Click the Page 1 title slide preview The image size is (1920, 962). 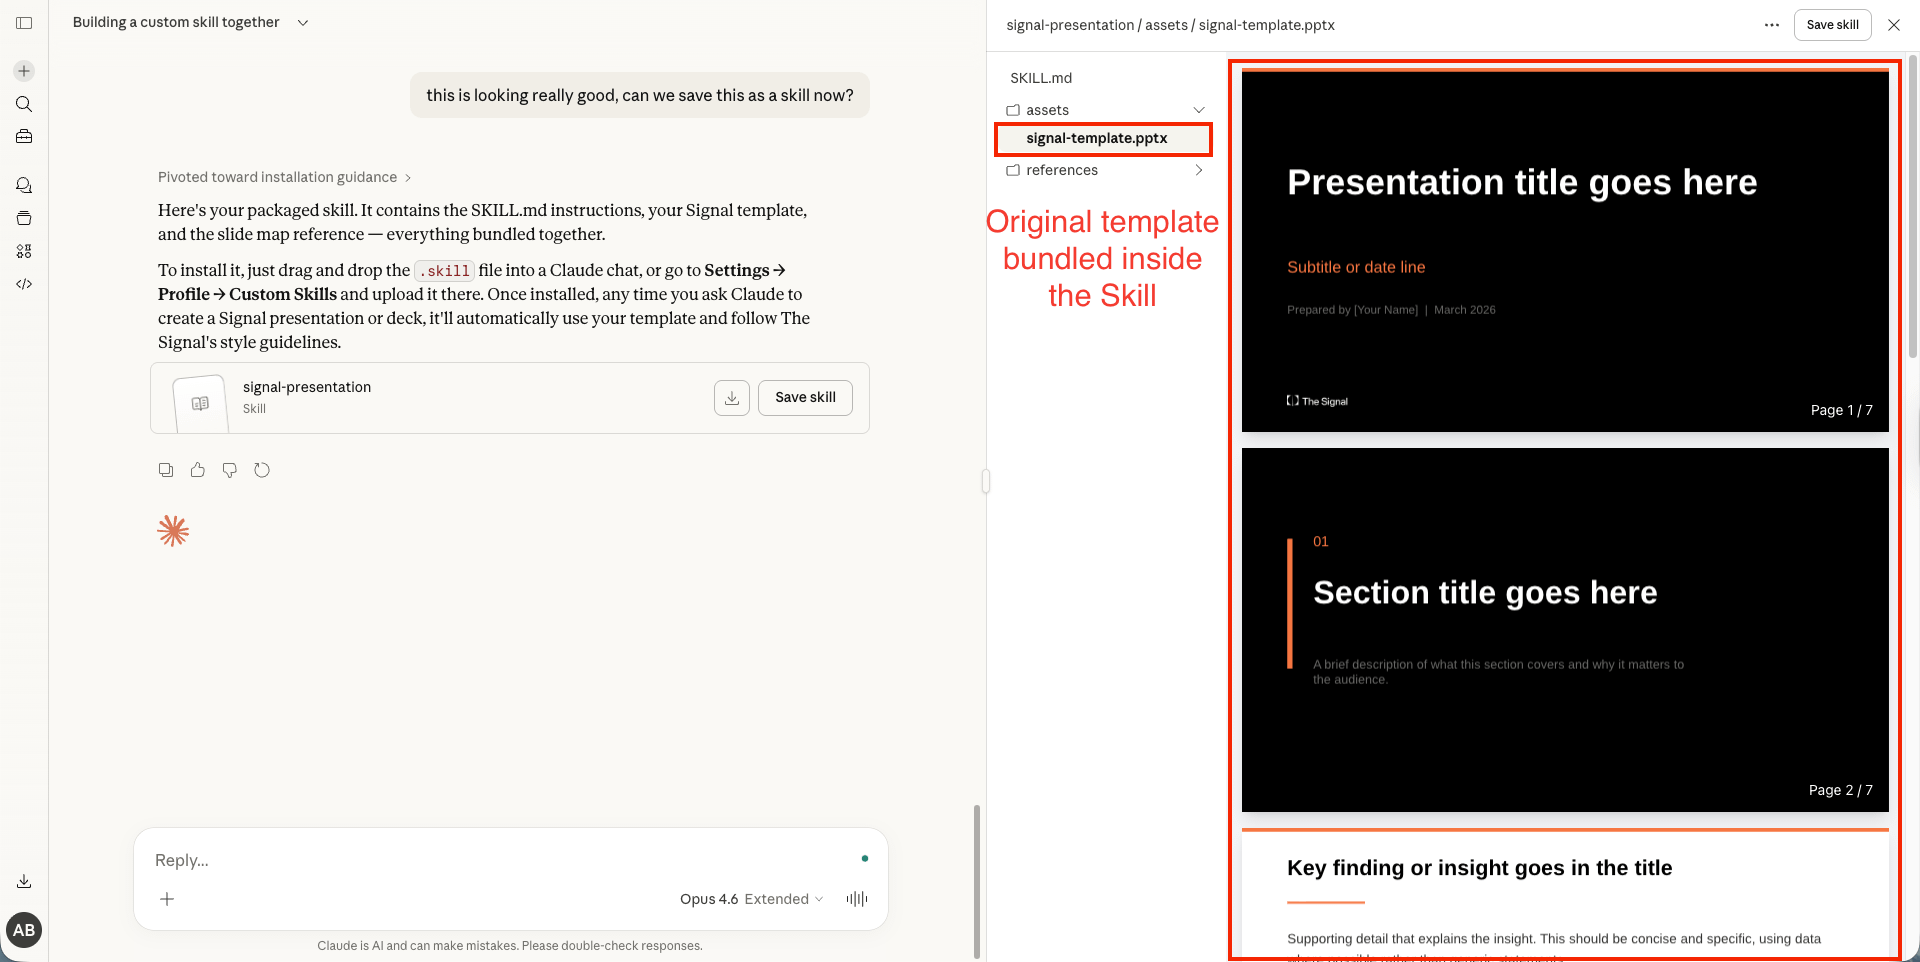pyautogui.click(x=1565, y=251)
